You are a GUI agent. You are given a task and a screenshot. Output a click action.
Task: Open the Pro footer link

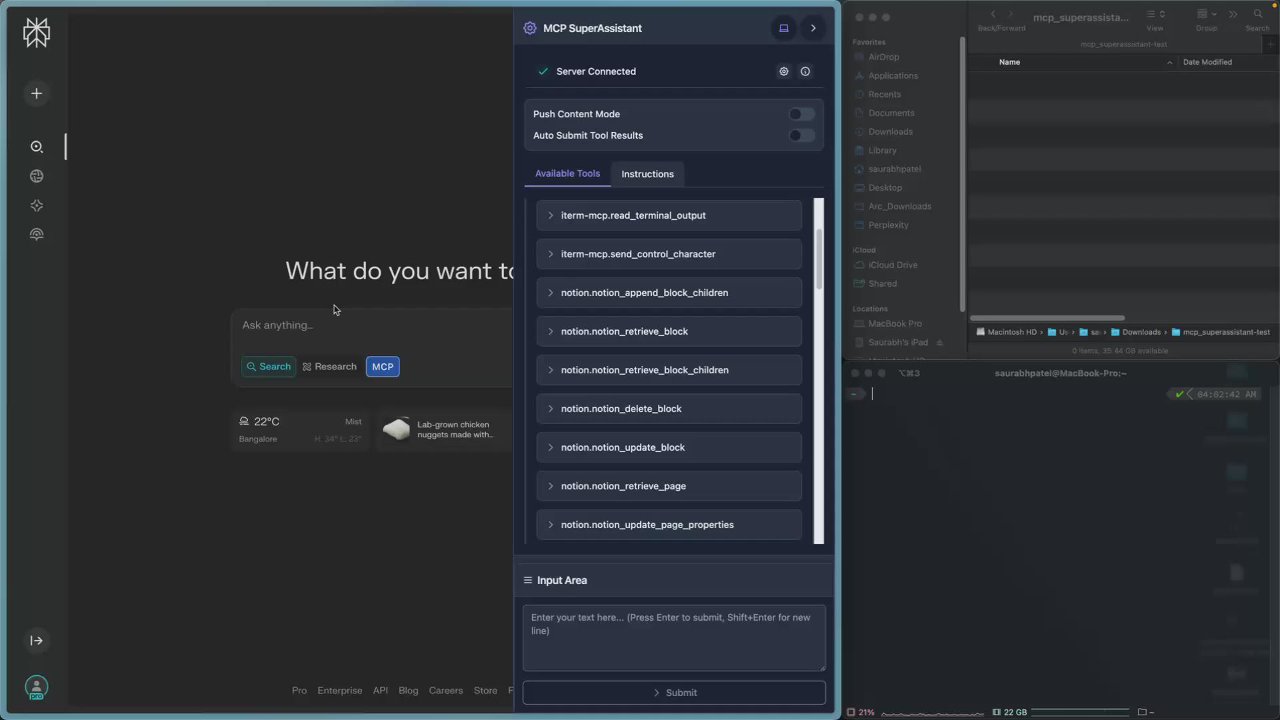pyautogui.click(x=299, y=691)
